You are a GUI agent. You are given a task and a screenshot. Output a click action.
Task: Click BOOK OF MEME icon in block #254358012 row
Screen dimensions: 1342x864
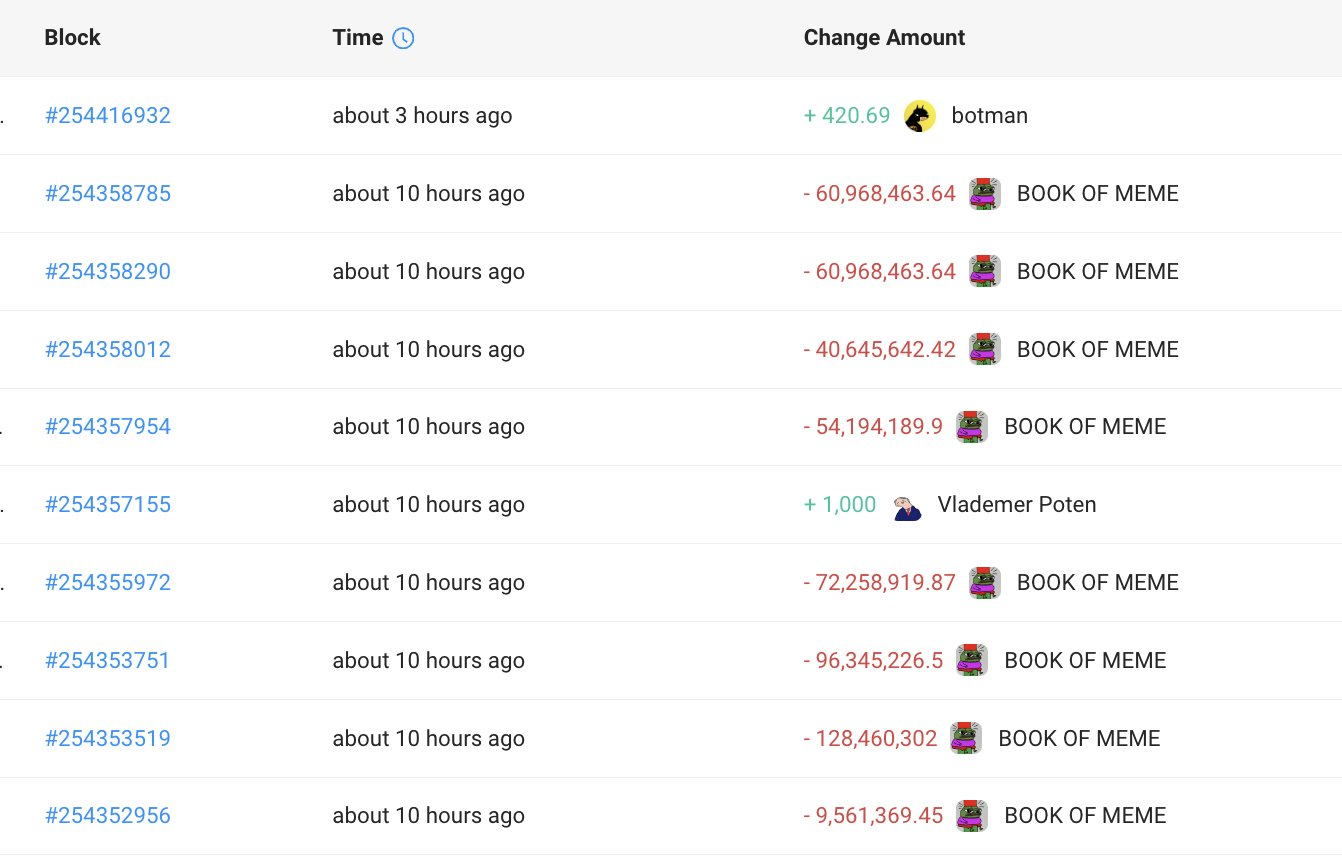pyautogui.click(x=985, y=349)
